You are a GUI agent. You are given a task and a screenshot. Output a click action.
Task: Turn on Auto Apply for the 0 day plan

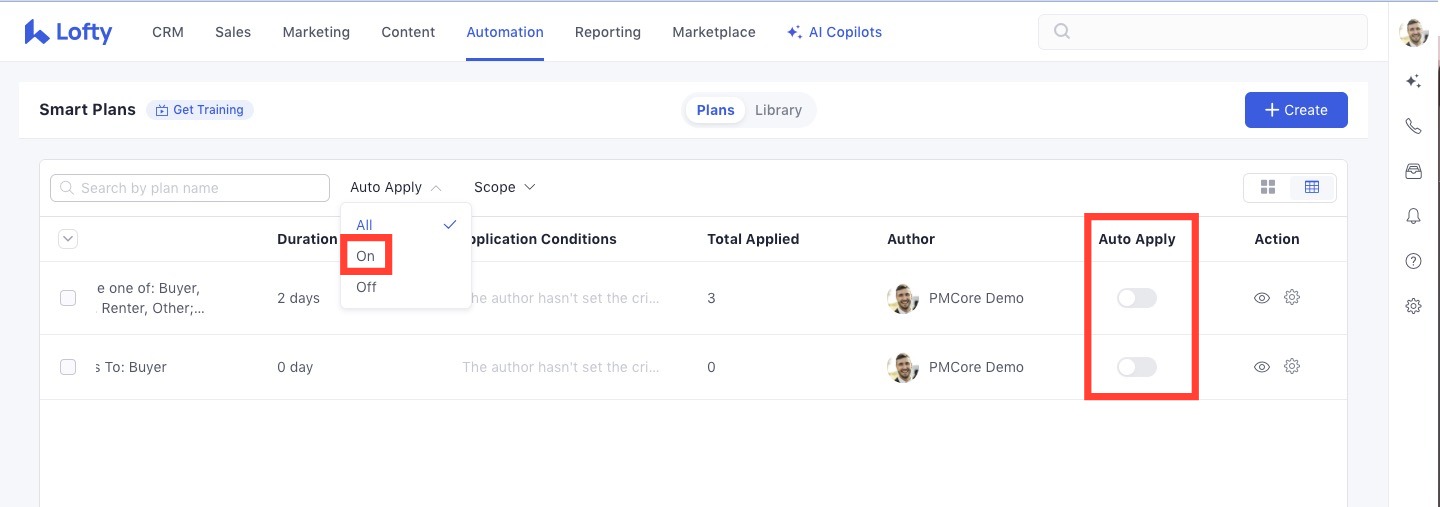point(1136,367)
